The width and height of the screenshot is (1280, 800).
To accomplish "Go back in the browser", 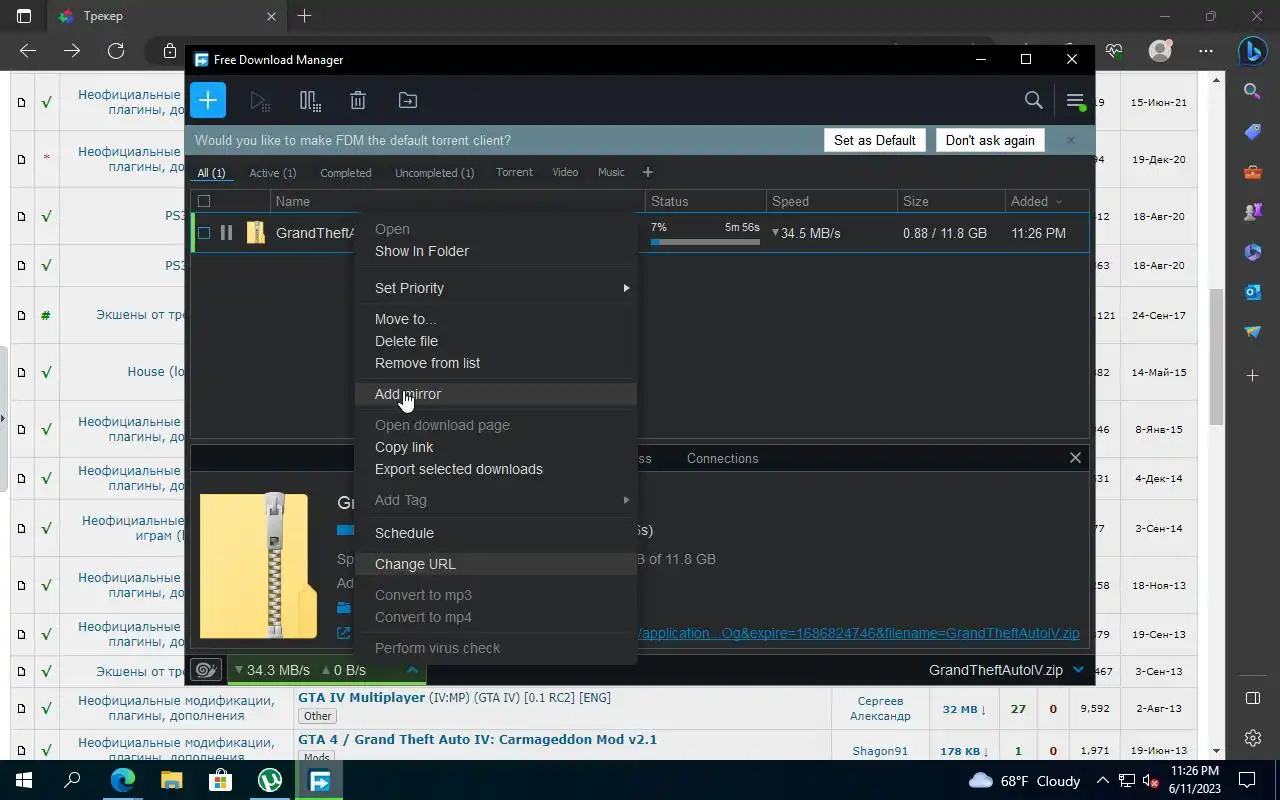I will (x=28, y=50).
